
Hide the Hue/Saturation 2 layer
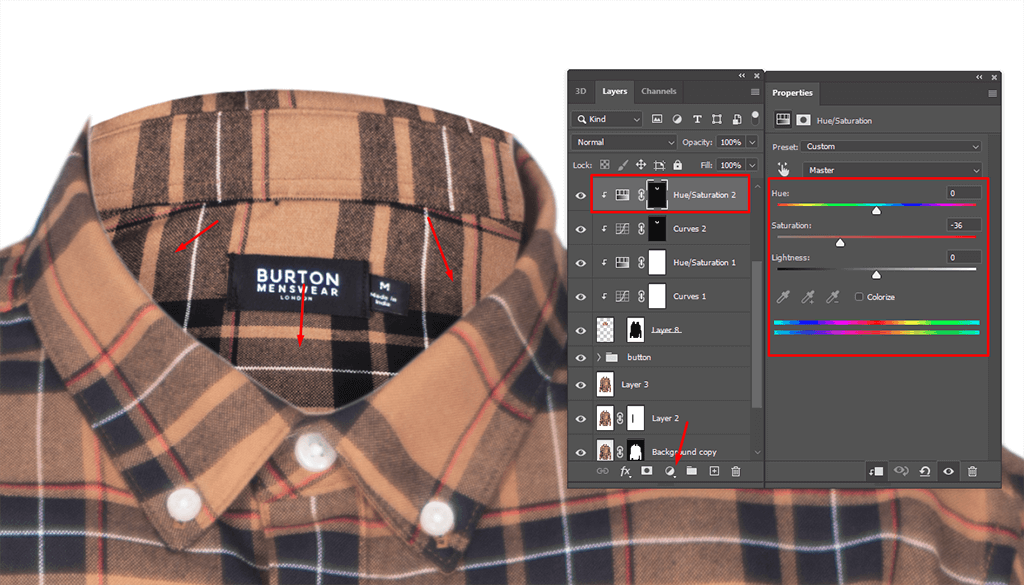(x=581, y=195)
